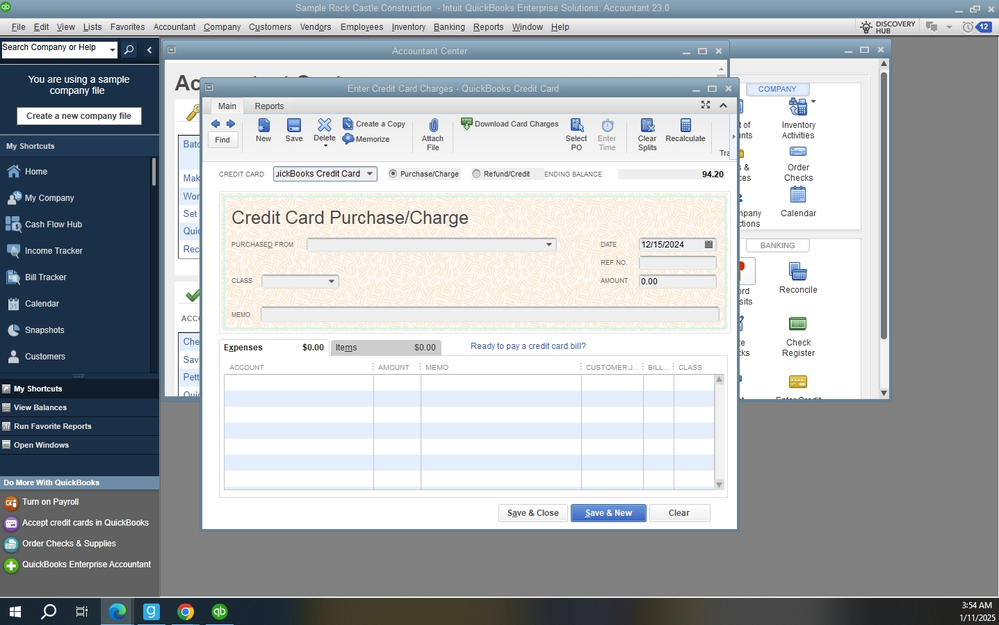This screenshot has height=625, width=999.
Task: Select the Items tab
Action: 385,347
